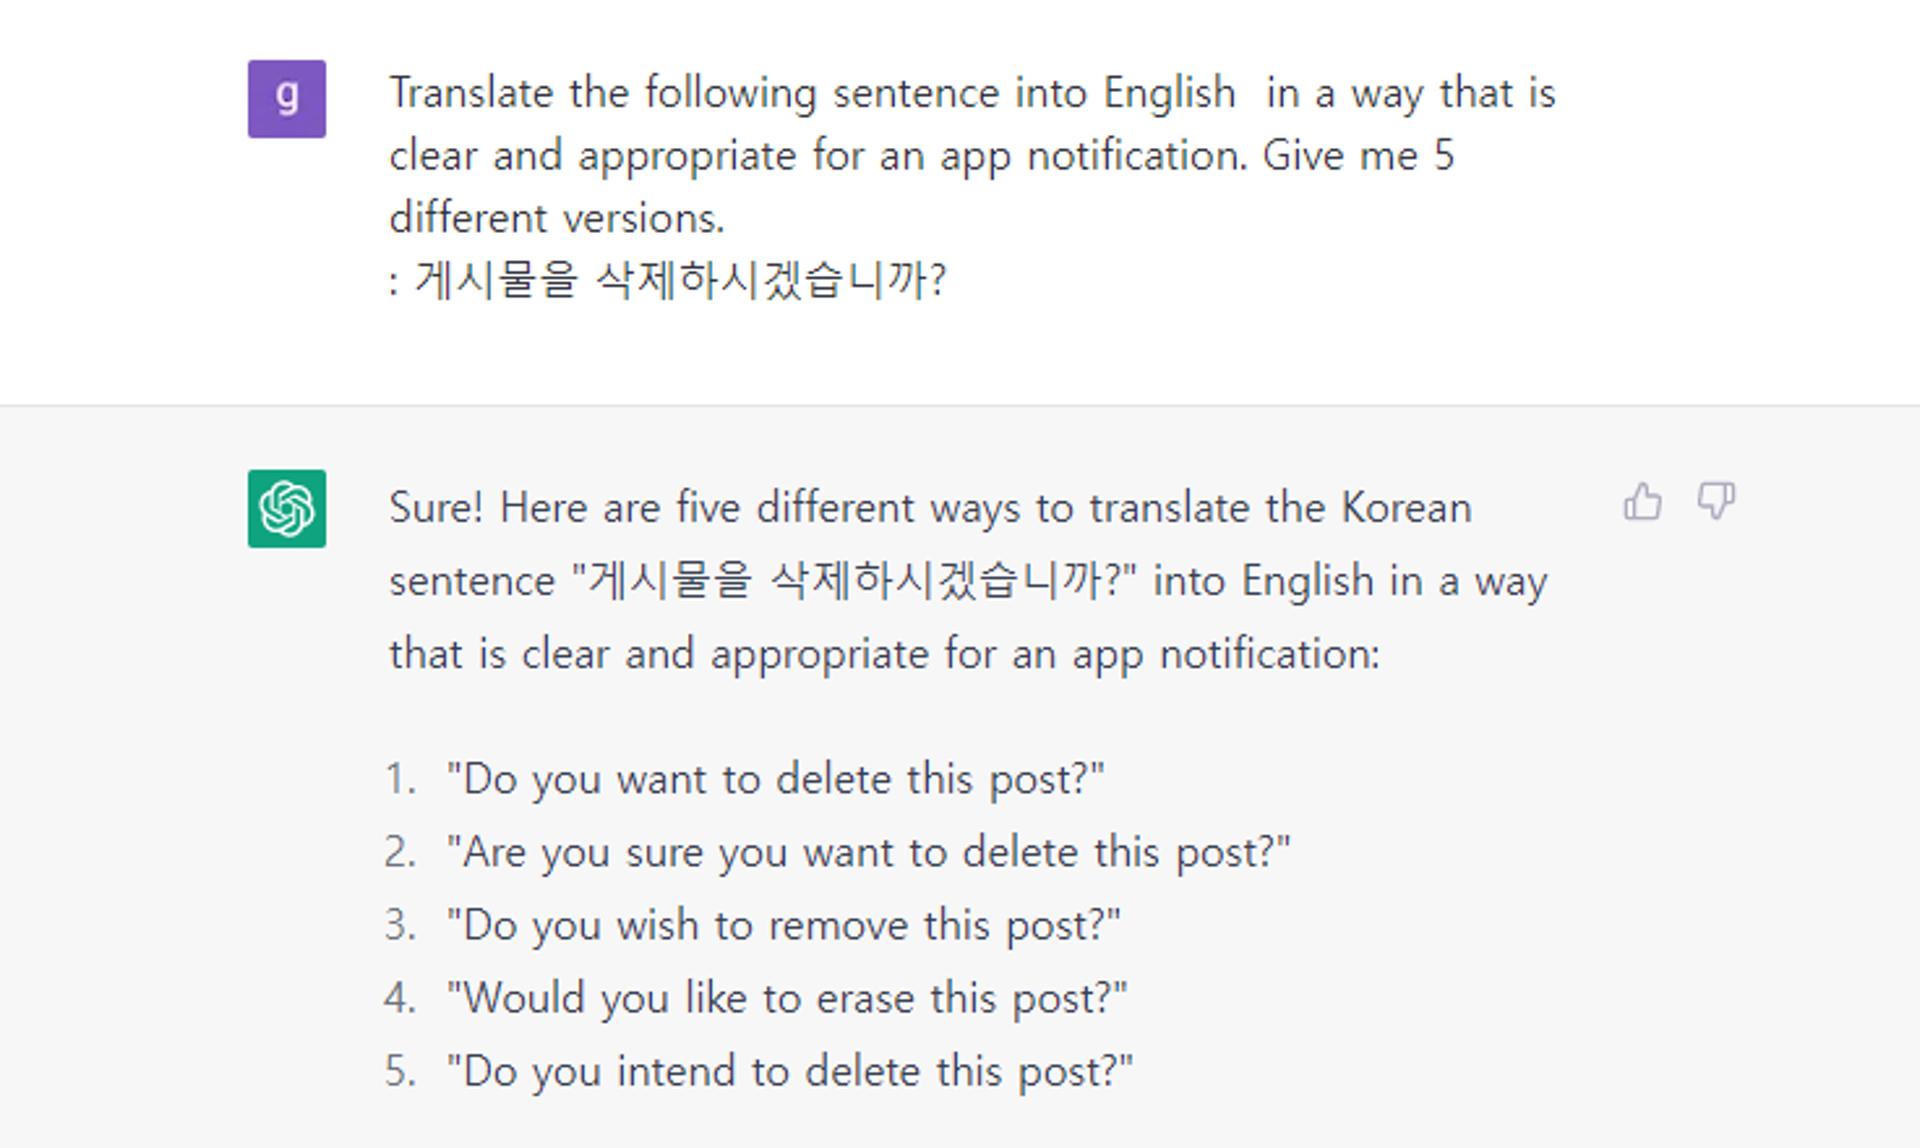The image size is (1920, 1148).
Task: Click the purple "g" user avatar
Action: click(x=287, y=99)
